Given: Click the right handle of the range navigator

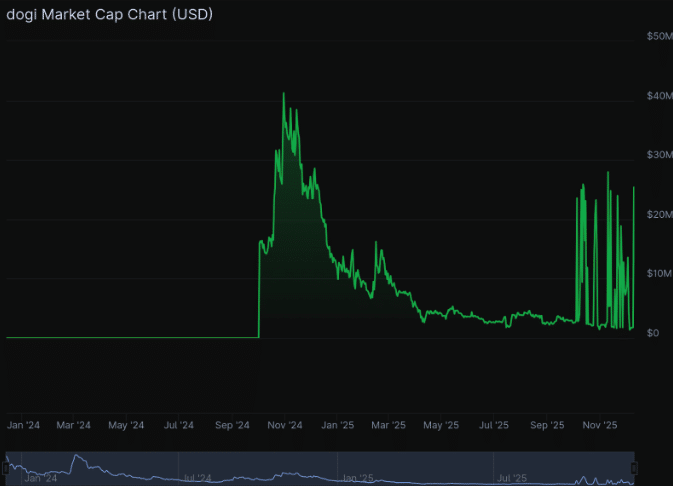Looking at the screenshot, I should coord(633,467).
